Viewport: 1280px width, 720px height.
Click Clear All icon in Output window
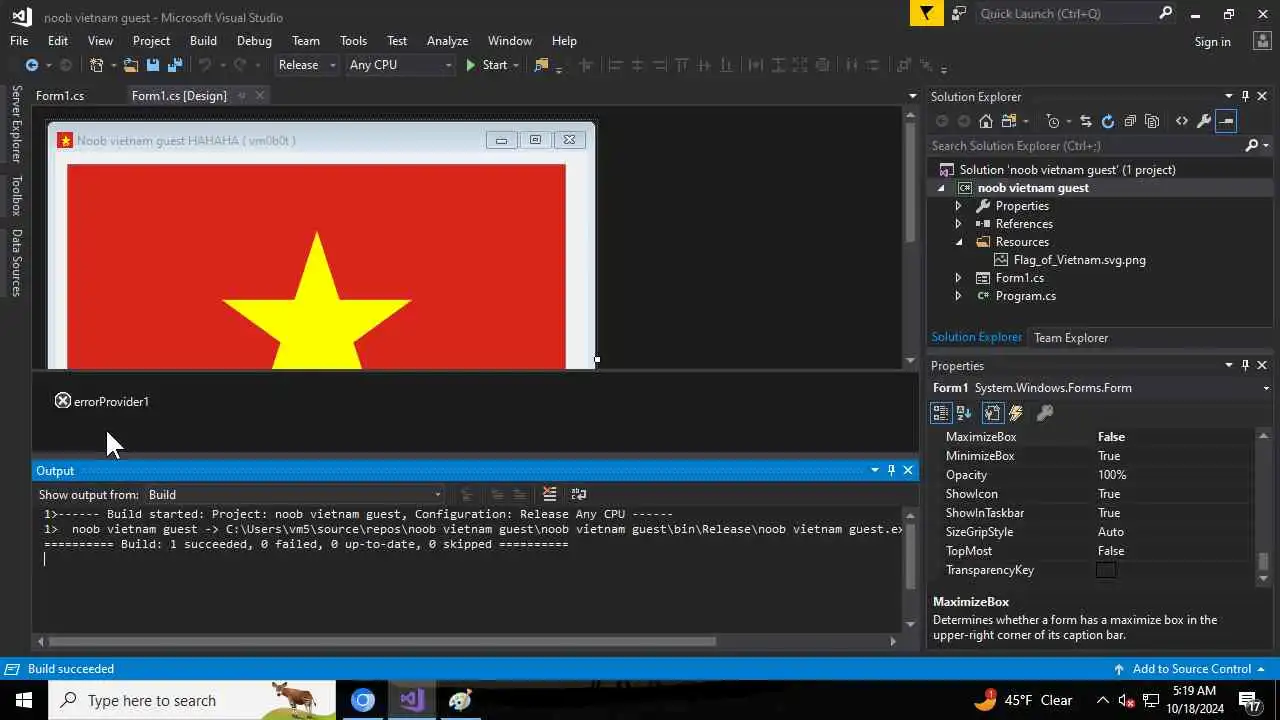tap(549, 494)
